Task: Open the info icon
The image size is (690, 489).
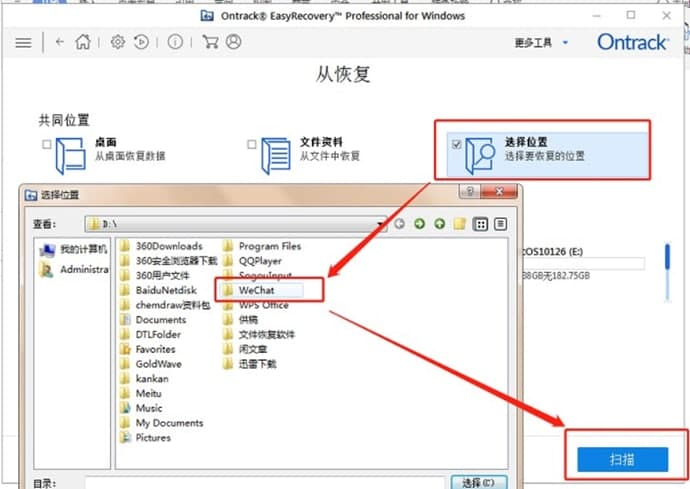Action: click(x=175, y=42)
